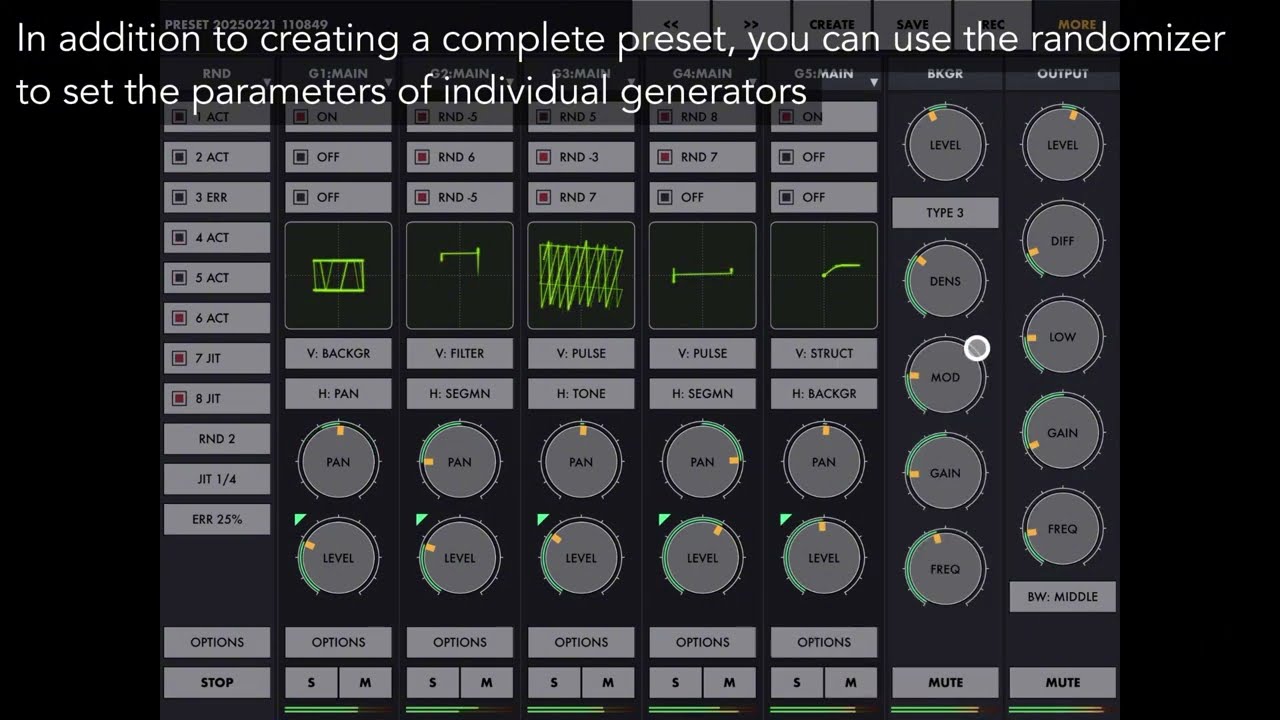Solo generator G1 with its S button

pyautogui.click(x=311, y=682)
